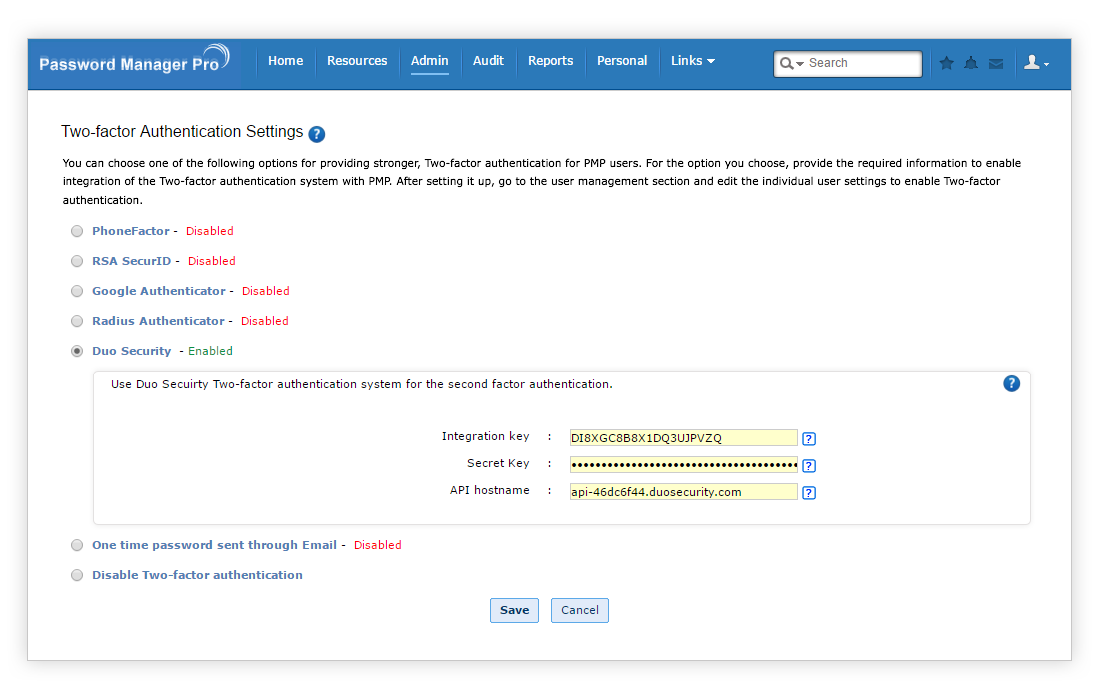Open the user account dropdown

[x=1036, y=63]
